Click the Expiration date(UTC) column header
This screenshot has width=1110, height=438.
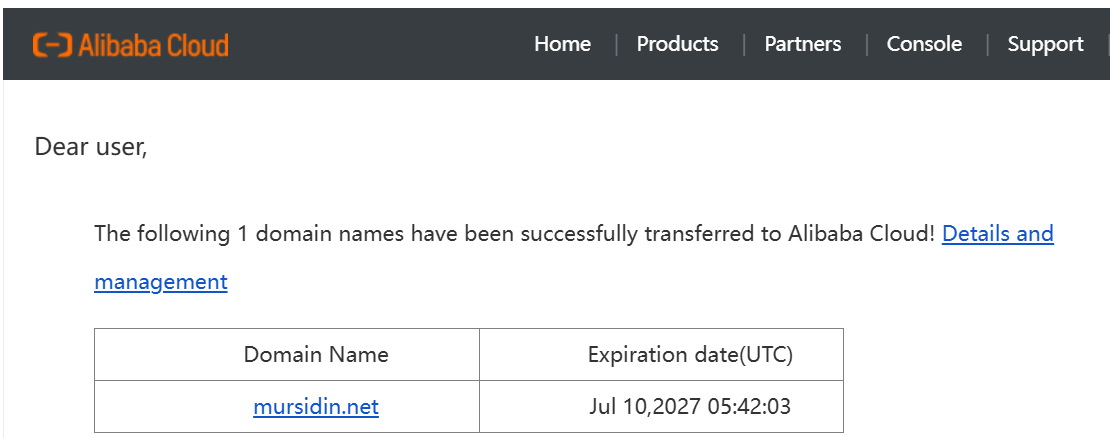pyautogui.click(x=690, y=354)
